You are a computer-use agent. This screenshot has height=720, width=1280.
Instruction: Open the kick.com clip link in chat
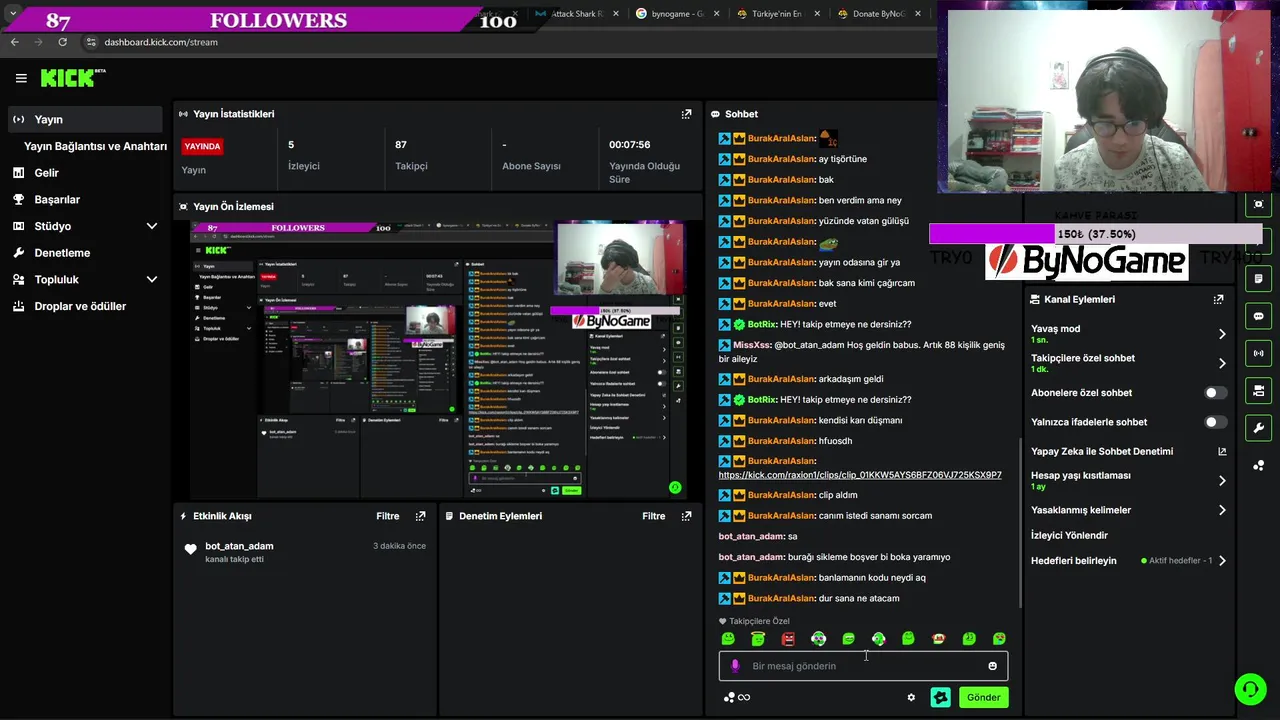coord(860,475)
